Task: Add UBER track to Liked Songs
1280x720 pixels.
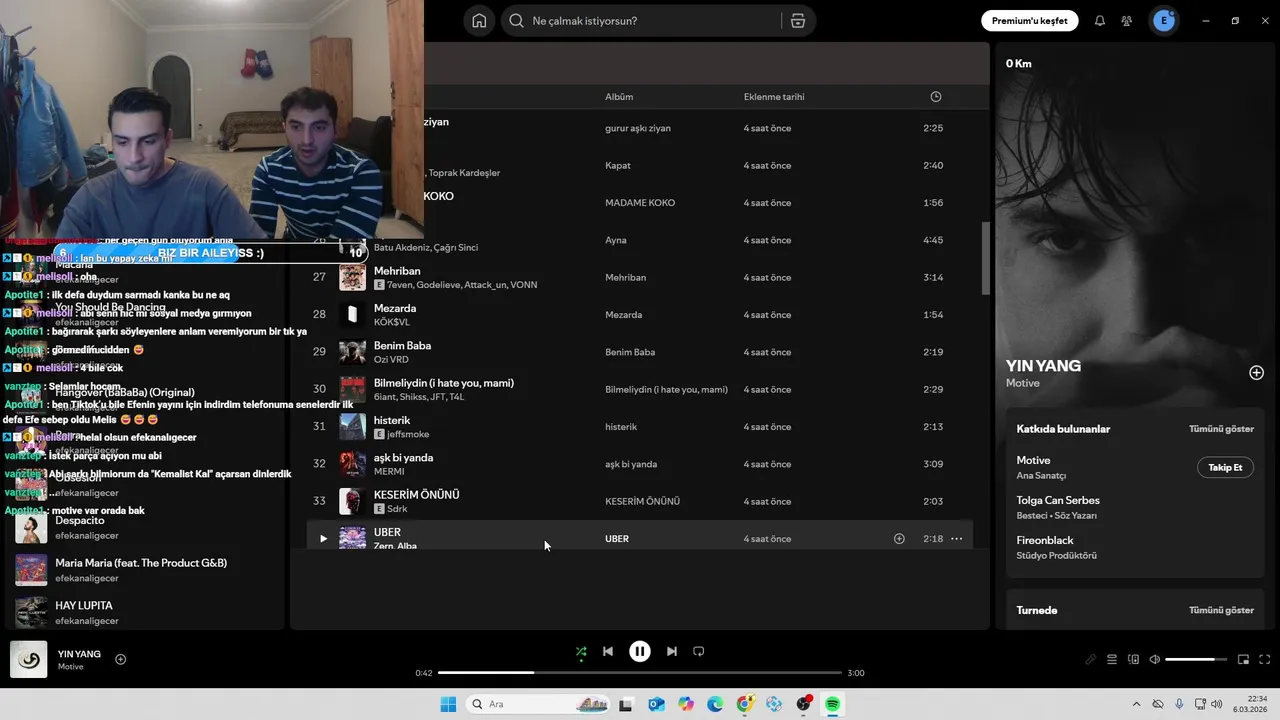Action: pyautogui.click(x=899, y=539)
